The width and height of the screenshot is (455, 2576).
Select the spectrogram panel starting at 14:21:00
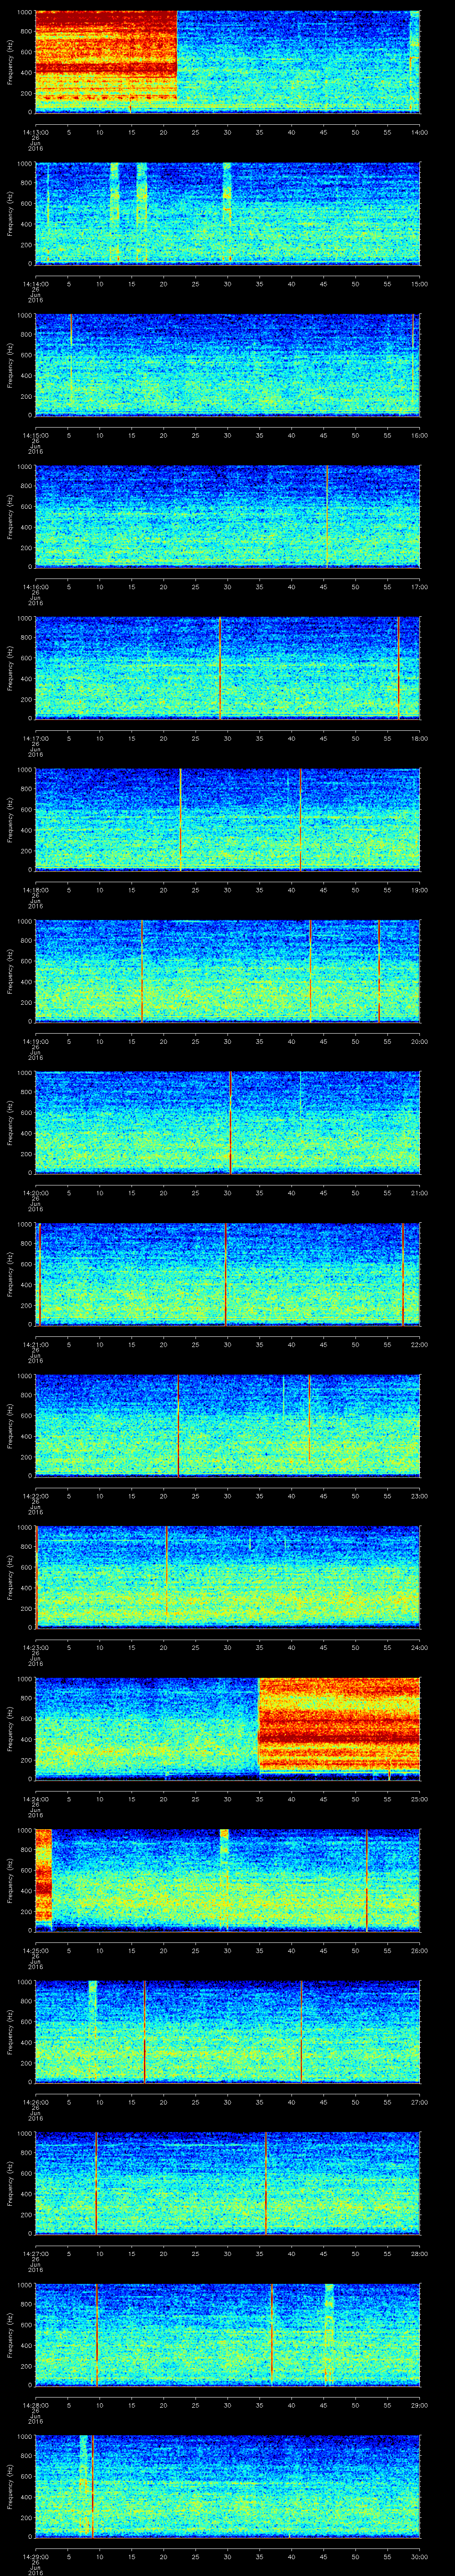coord(227,1275)
